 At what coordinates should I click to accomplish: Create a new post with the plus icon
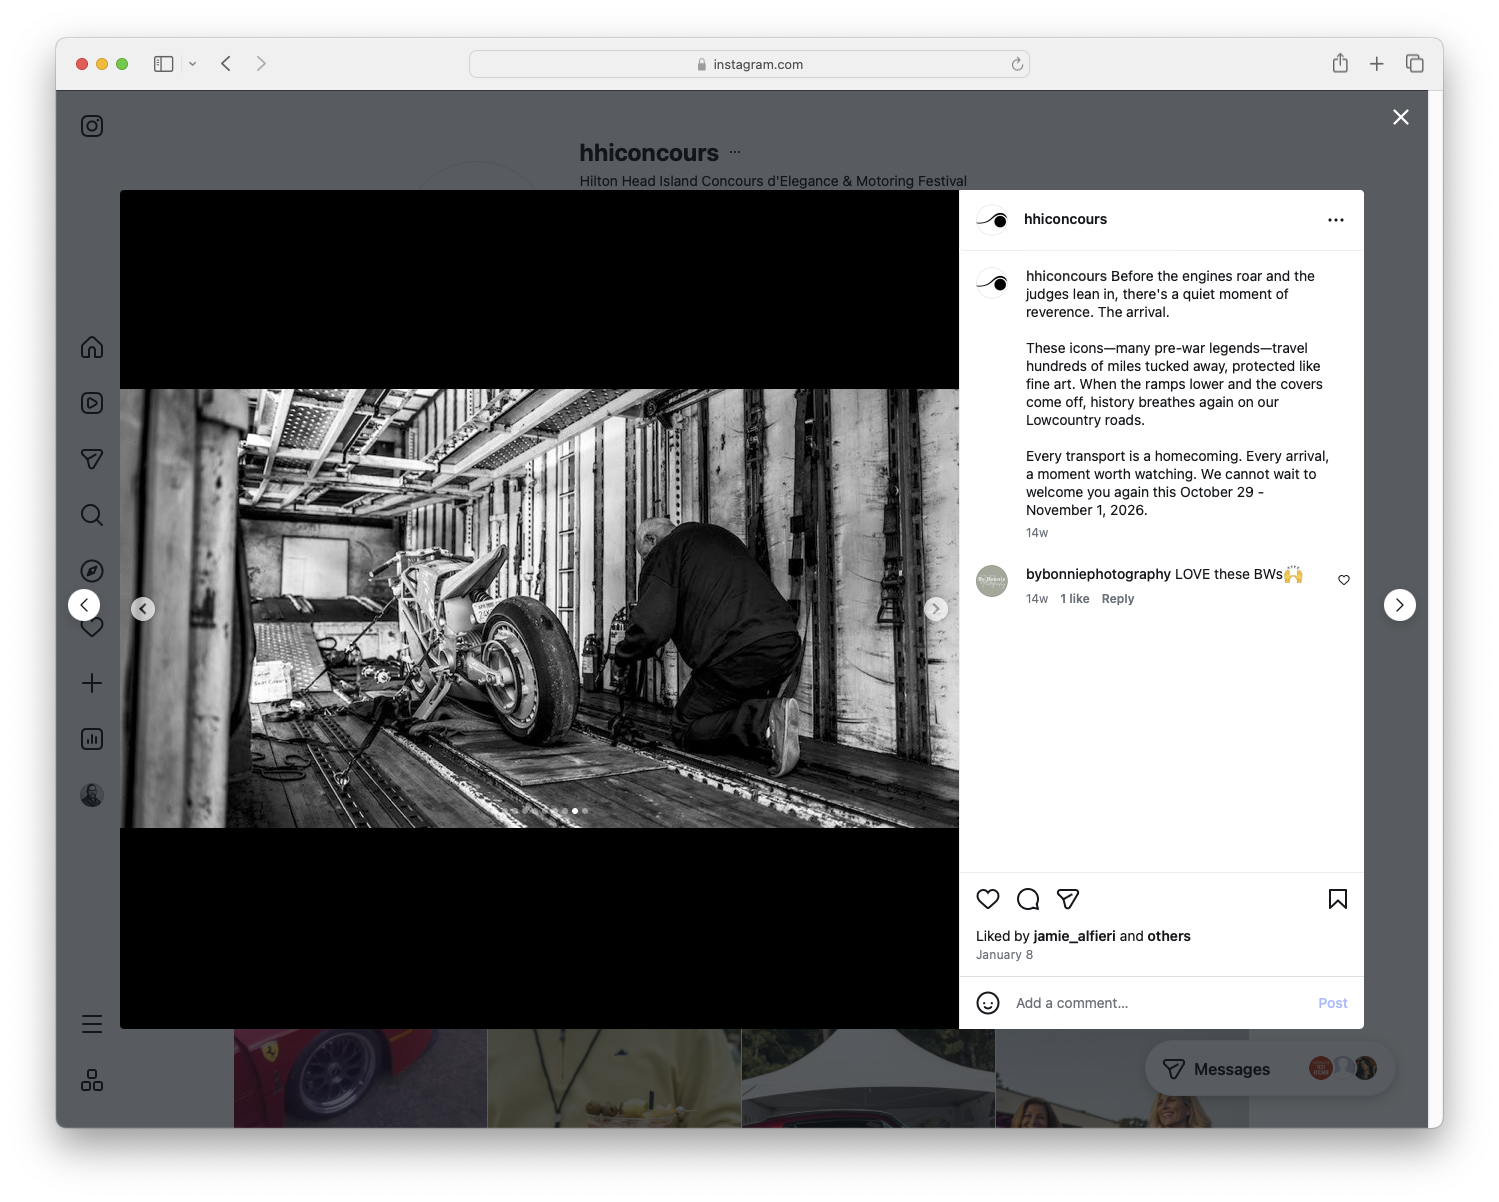pyautogui.click(x=92, y=683)
